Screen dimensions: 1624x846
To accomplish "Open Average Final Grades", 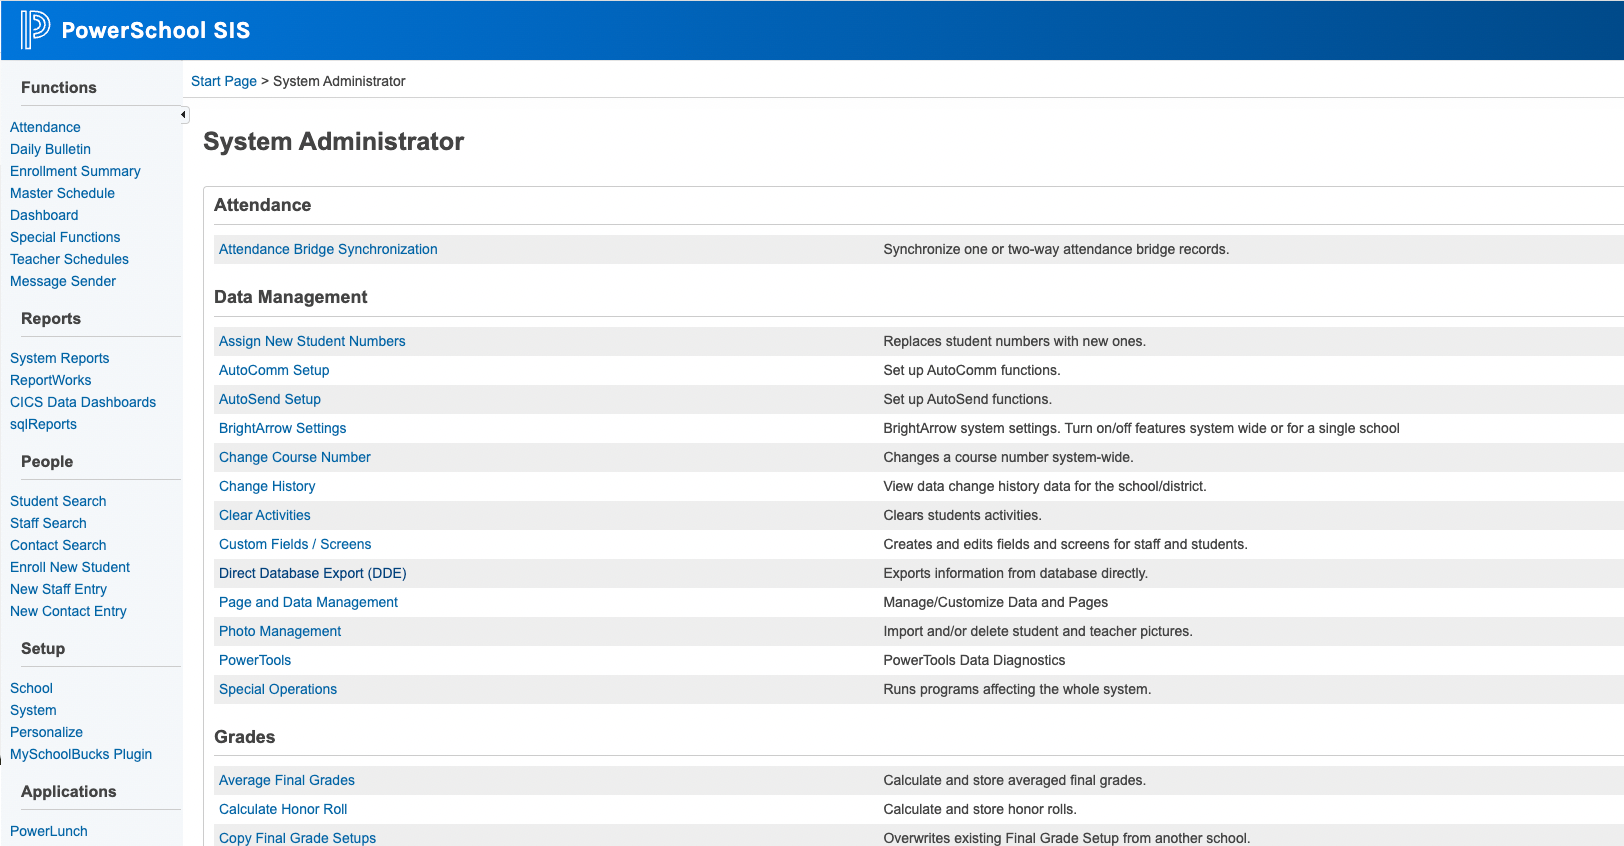I will pyautogui.click(x=287, y=780).
